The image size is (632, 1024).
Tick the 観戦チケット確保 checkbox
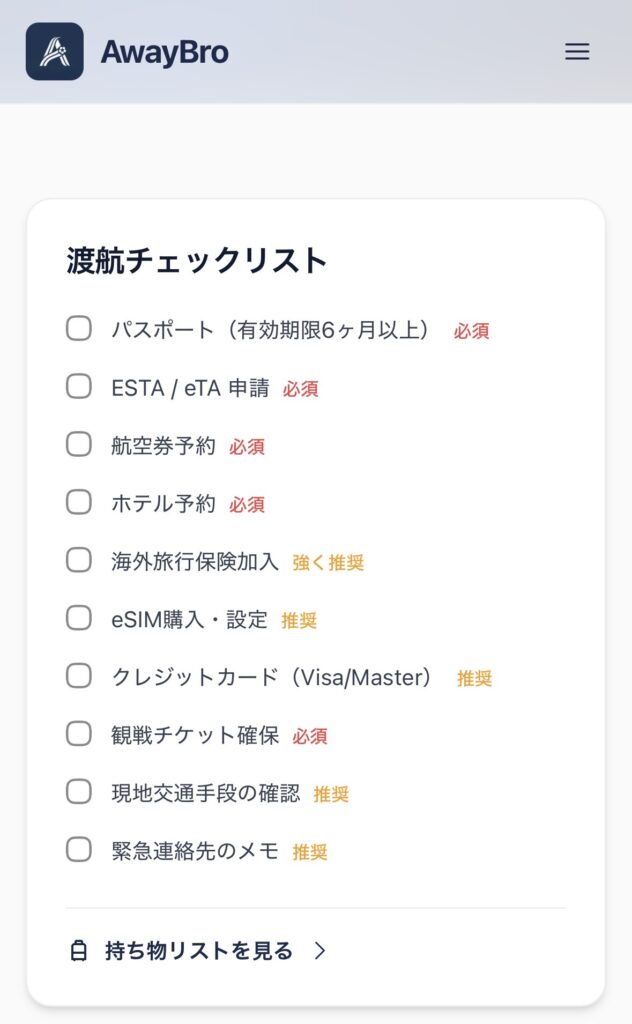click(x=79, y=734)
